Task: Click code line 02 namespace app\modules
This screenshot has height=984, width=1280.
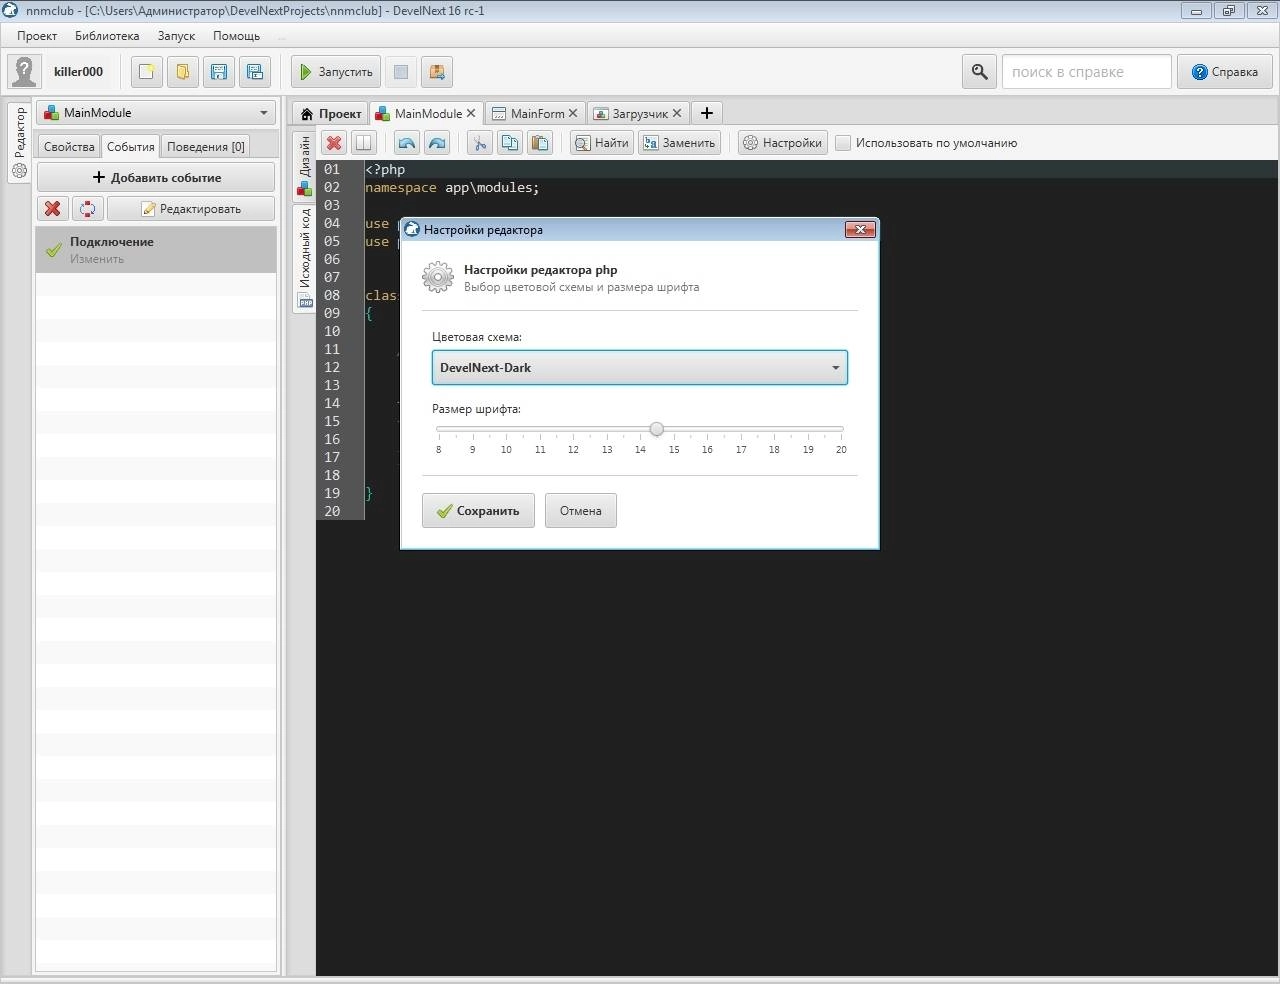Action: click(x=452, y=188)
